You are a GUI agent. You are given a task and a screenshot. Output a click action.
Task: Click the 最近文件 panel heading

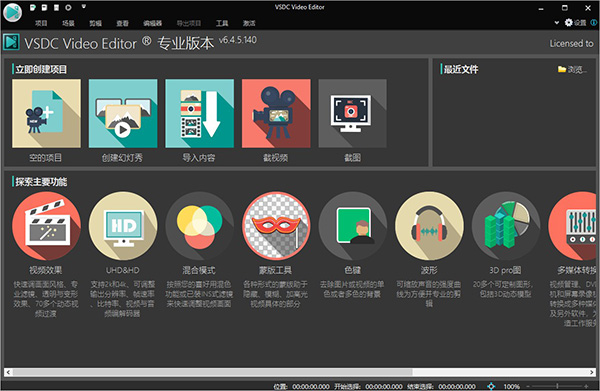pos(461,69)
